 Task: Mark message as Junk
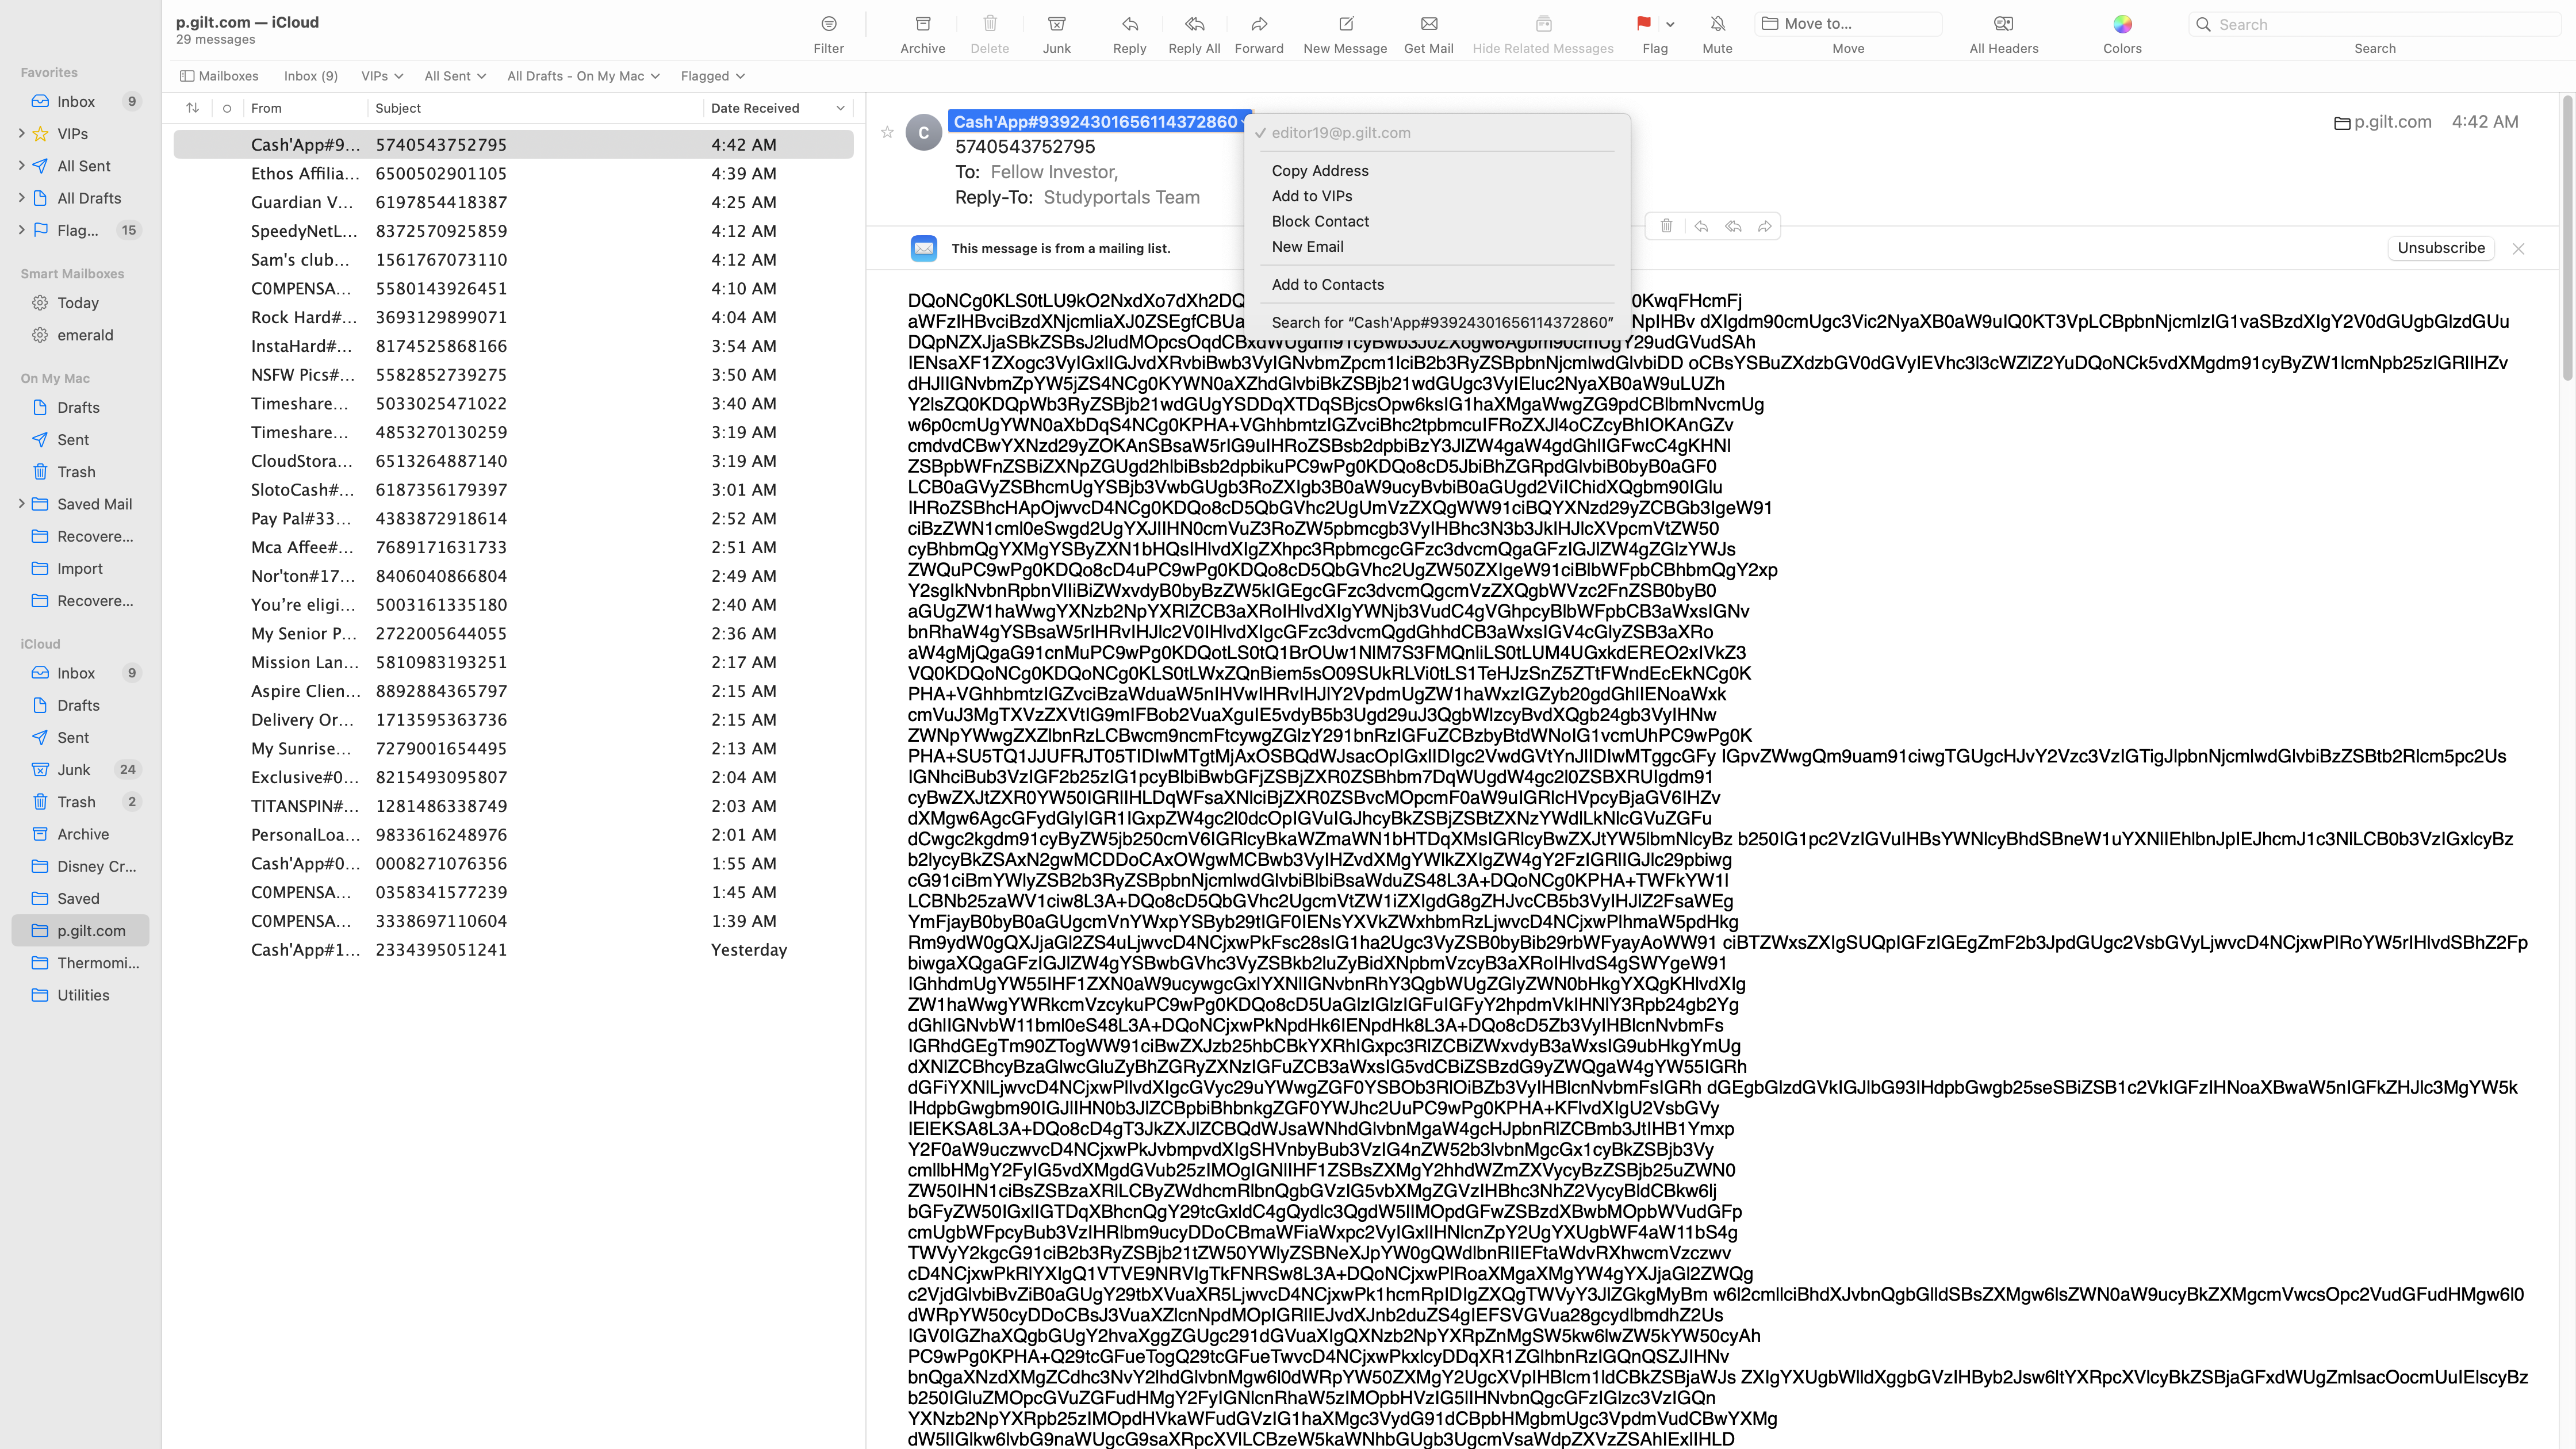click(1056, 24)
